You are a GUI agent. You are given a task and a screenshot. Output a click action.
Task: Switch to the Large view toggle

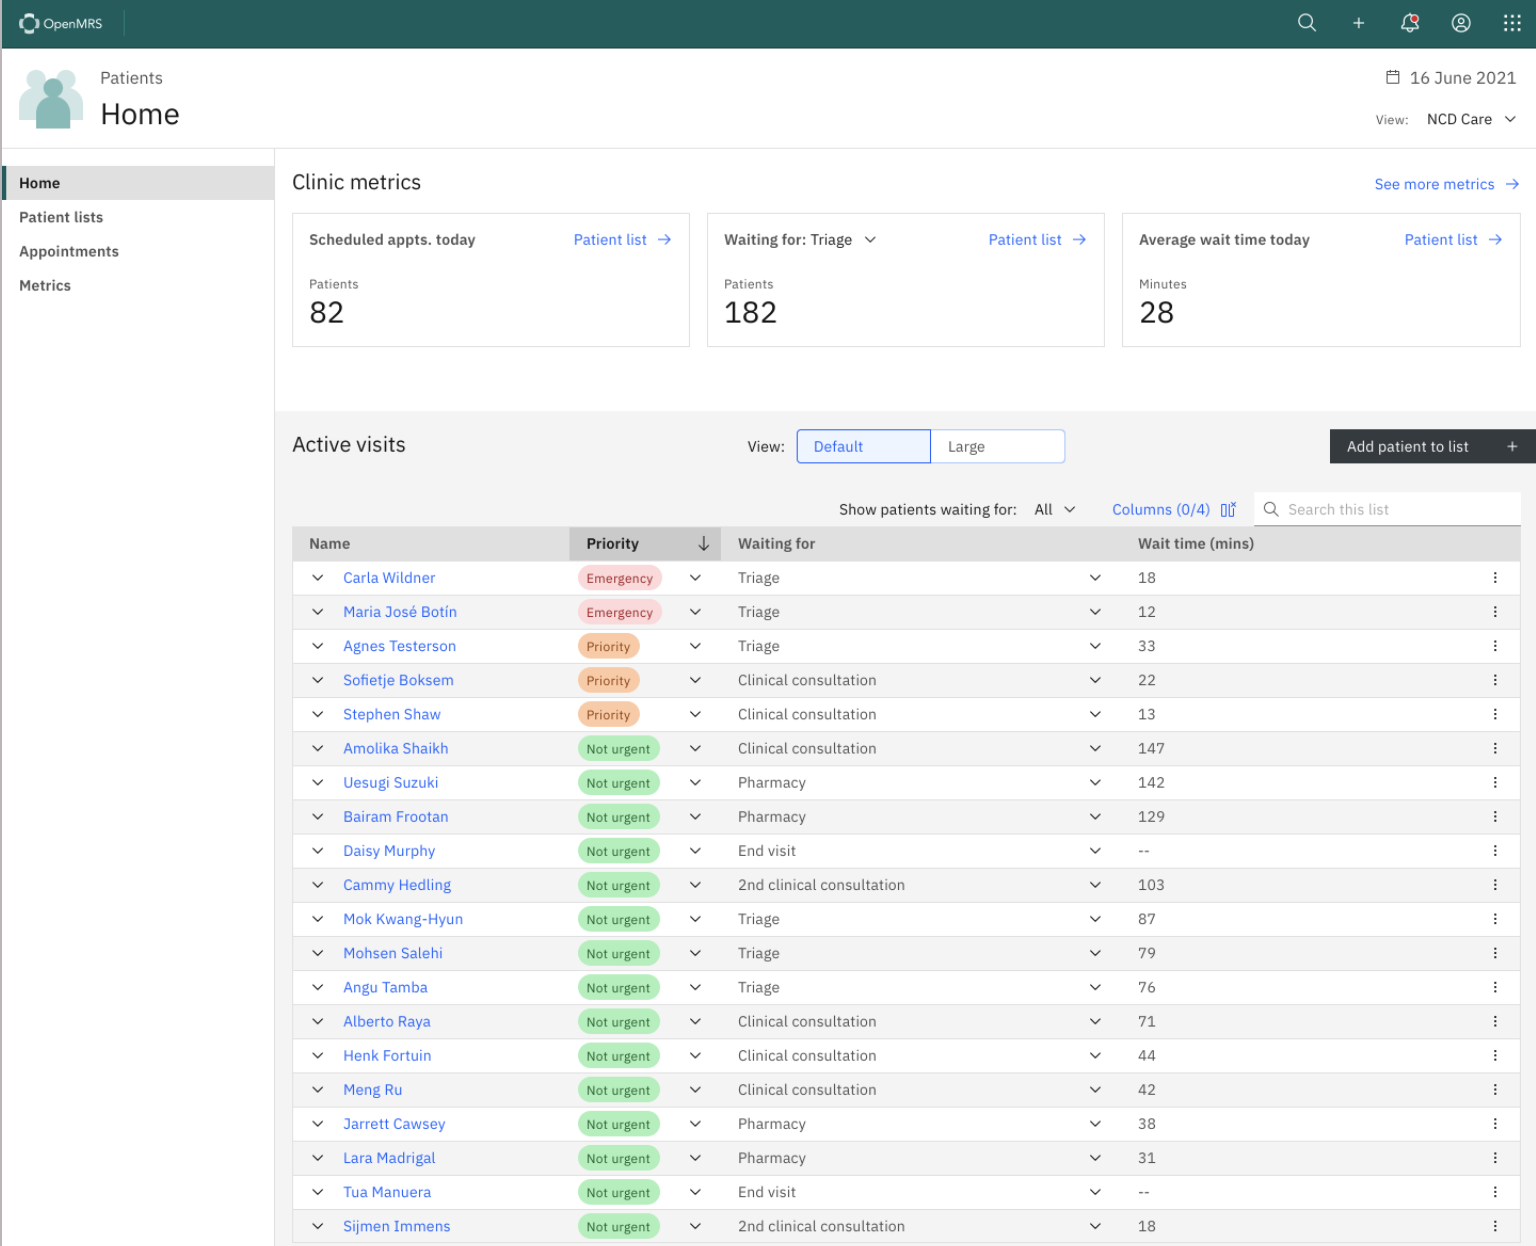tap(998, 446)
